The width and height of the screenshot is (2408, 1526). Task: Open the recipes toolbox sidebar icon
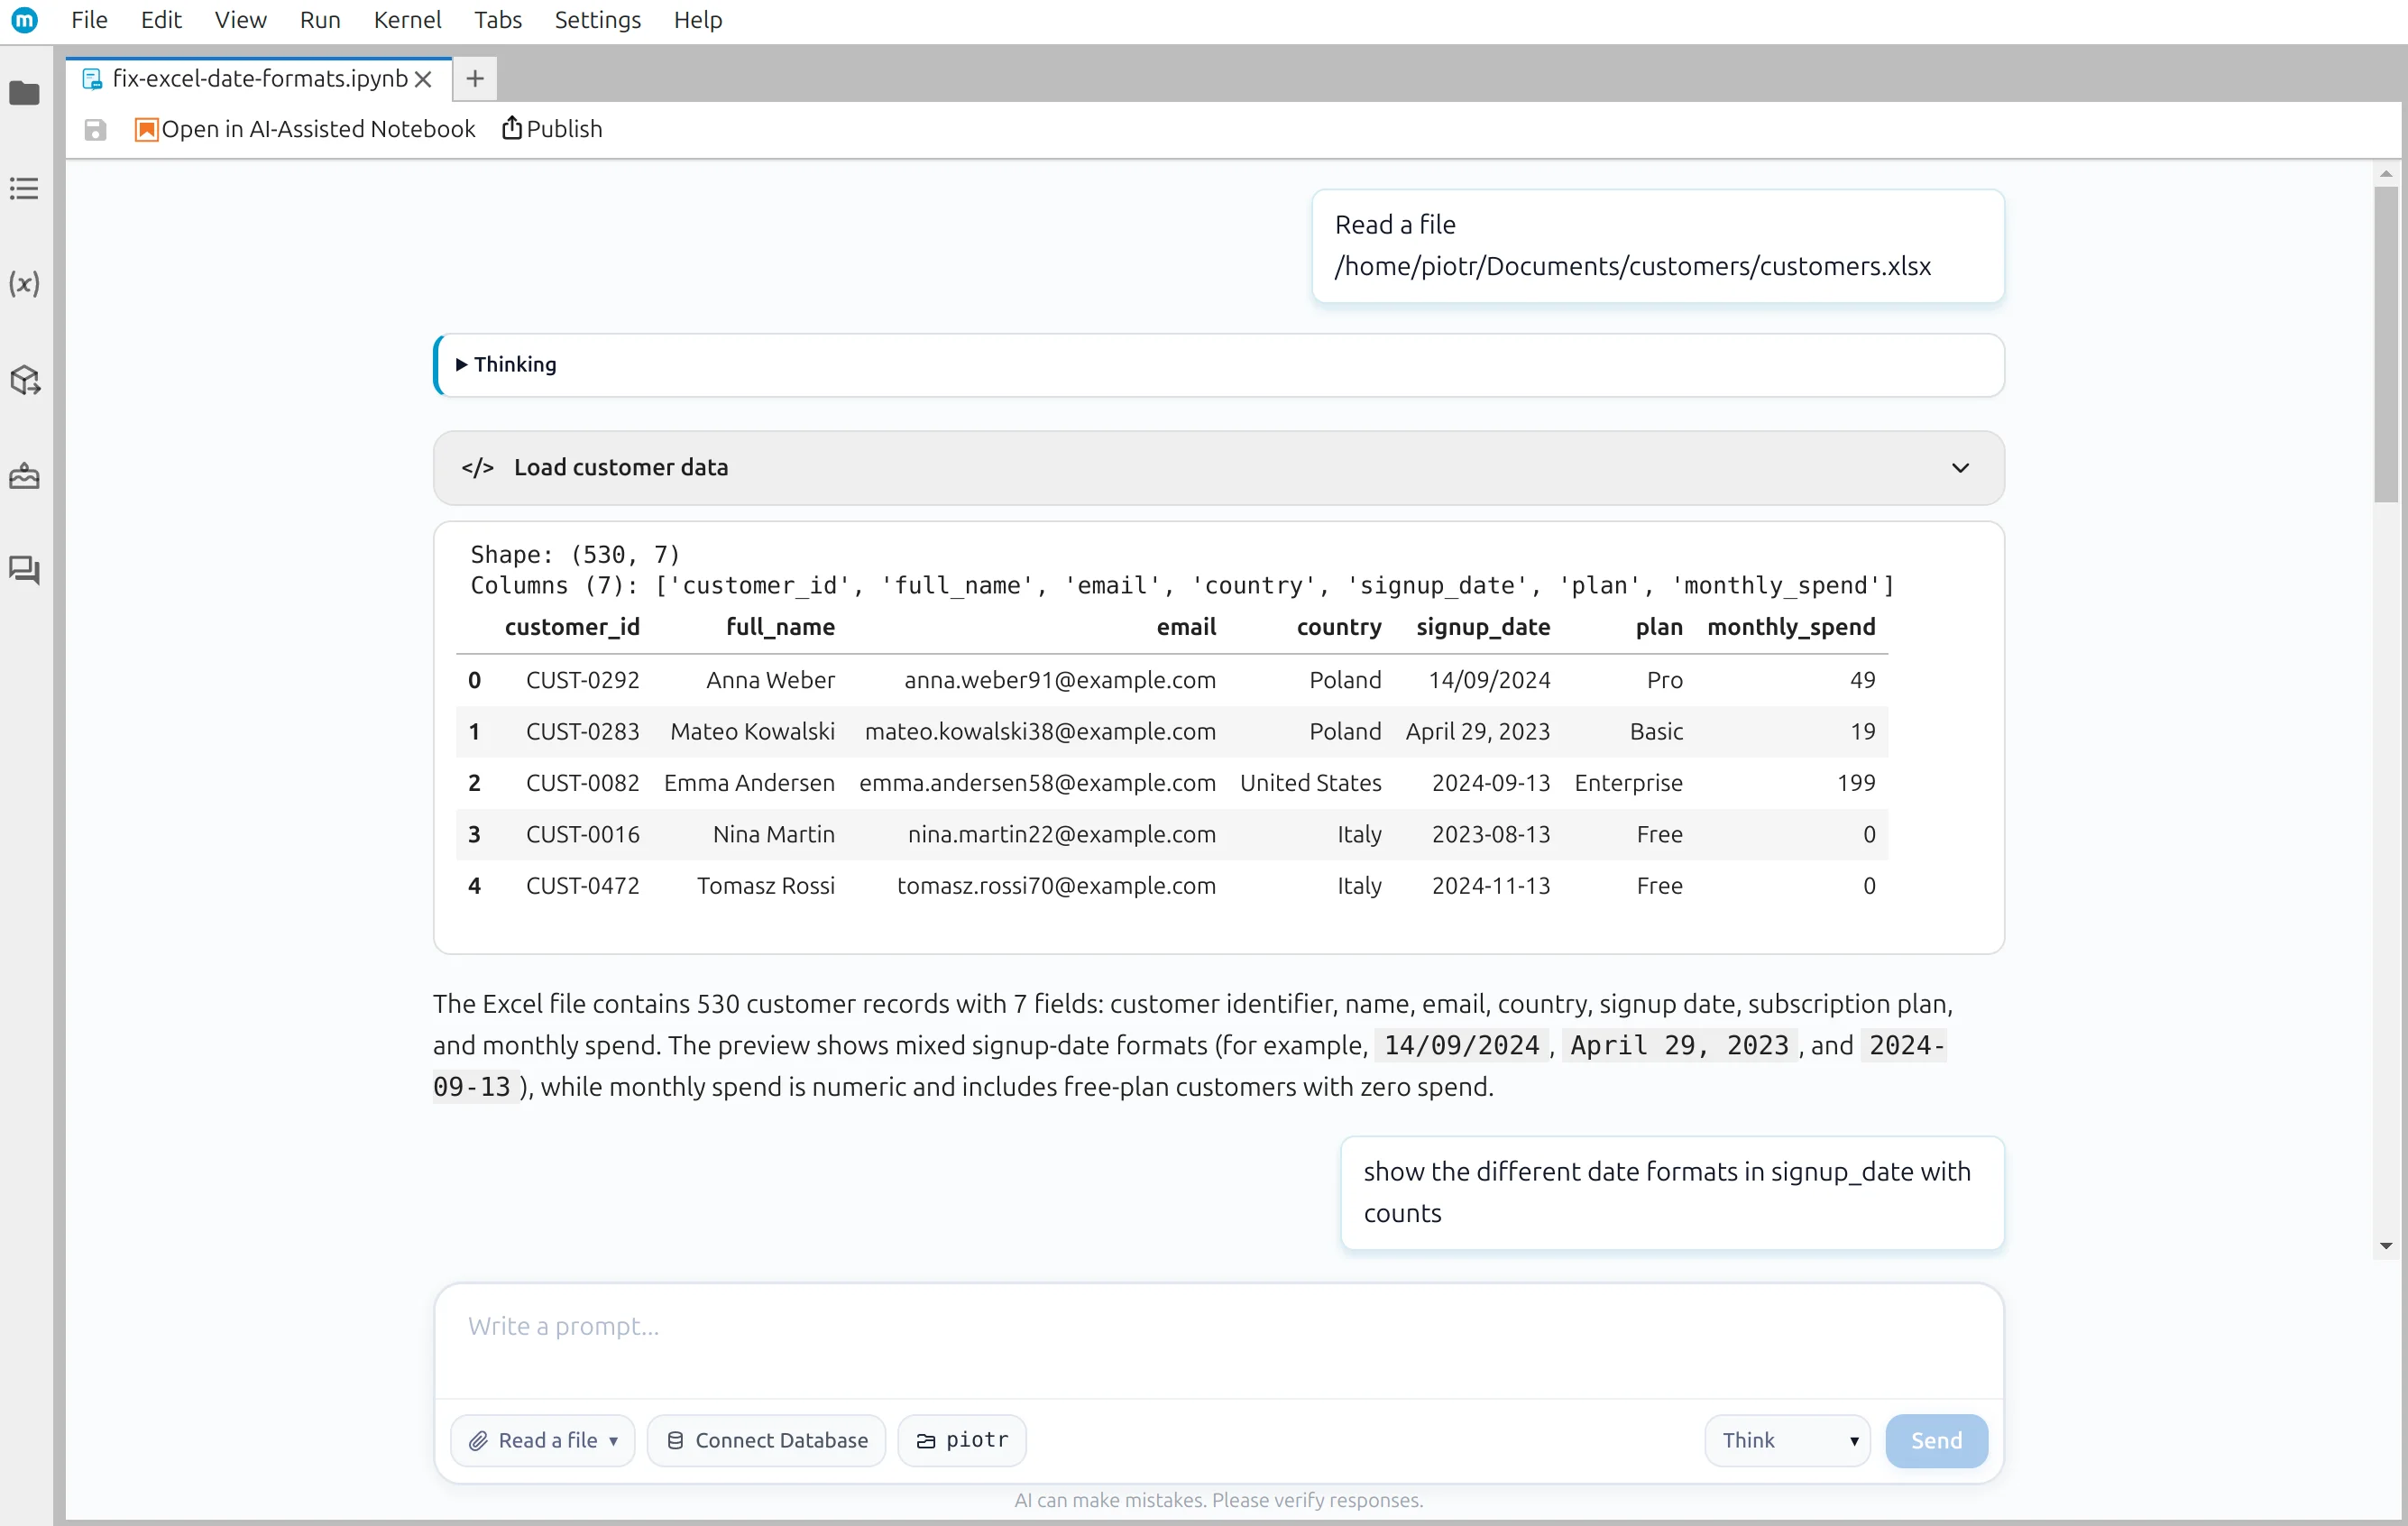click(x=24, y=475)
